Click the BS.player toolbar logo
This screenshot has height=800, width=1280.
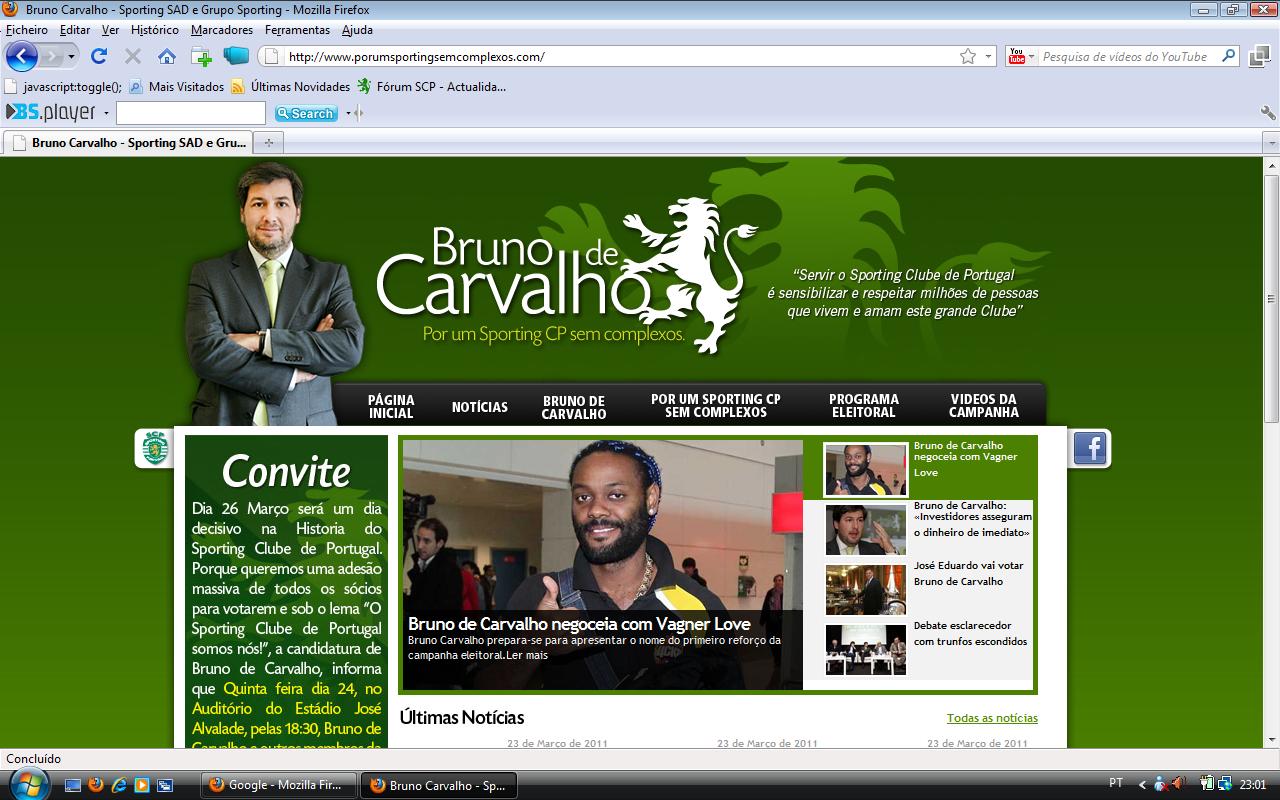coord(51,113)
